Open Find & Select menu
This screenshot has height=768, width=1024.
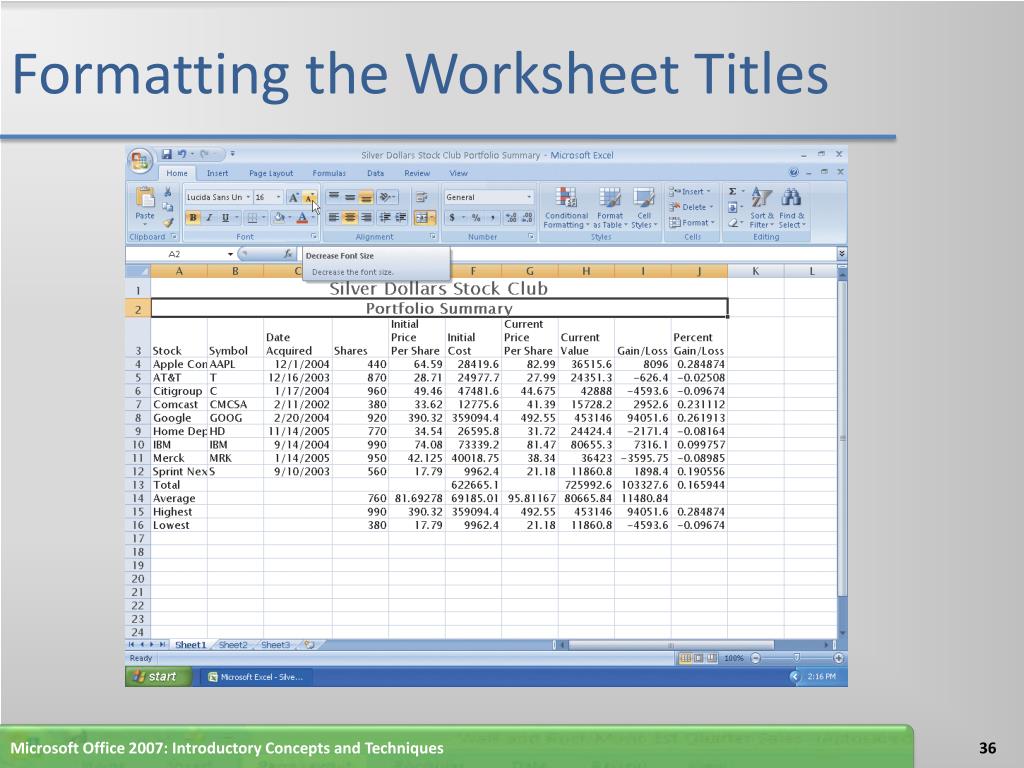792,208
